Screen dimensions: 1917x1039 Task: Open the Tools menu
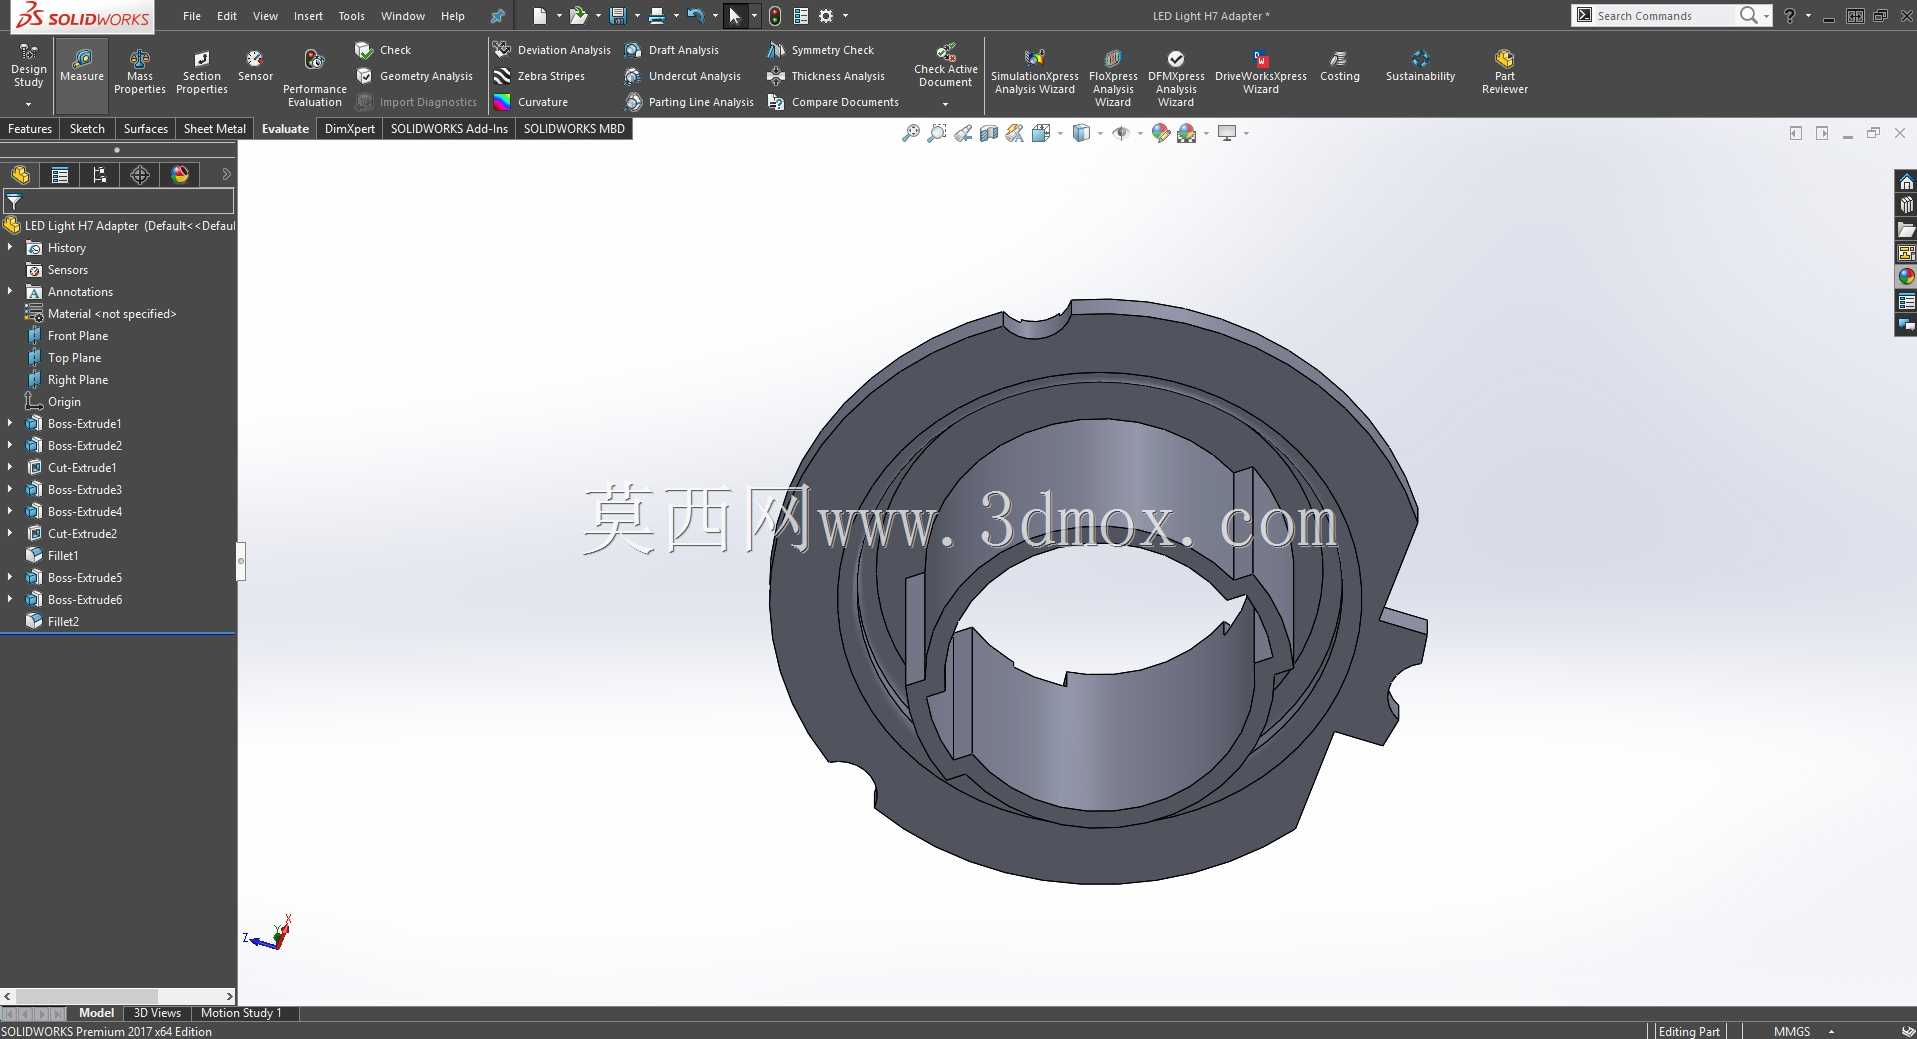click(351, 16)
